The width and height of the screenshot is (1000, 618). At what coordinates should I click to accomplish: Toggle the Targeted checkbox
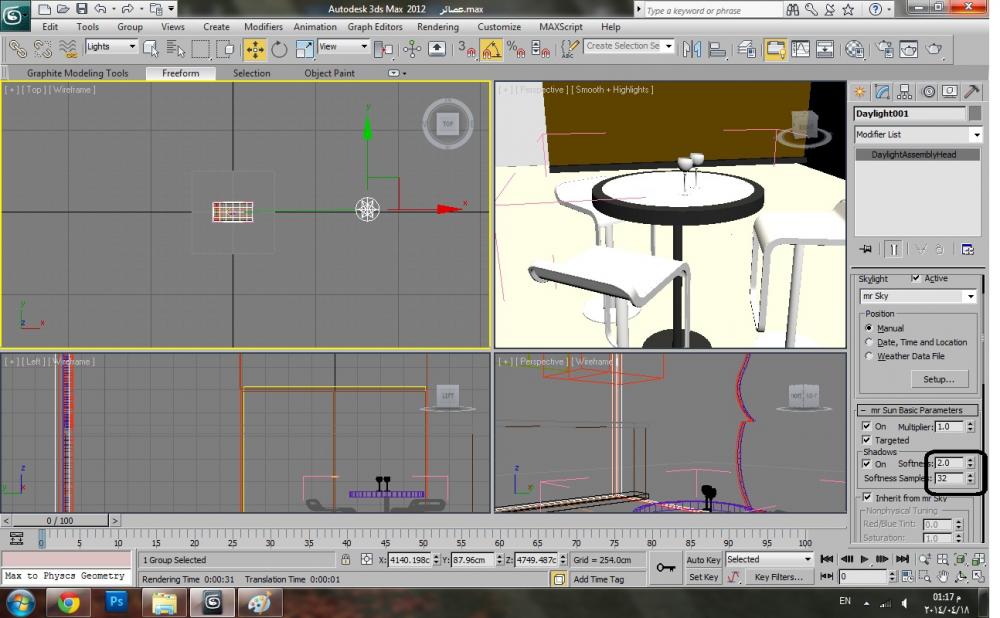(867, 440)
